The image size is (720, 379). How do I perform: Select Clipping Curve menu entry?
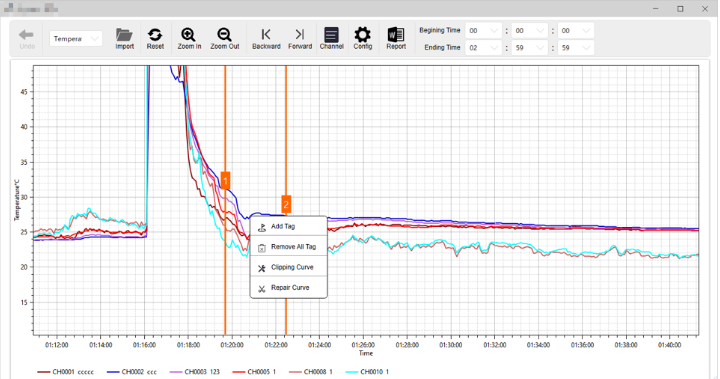[x=288, y=267]
